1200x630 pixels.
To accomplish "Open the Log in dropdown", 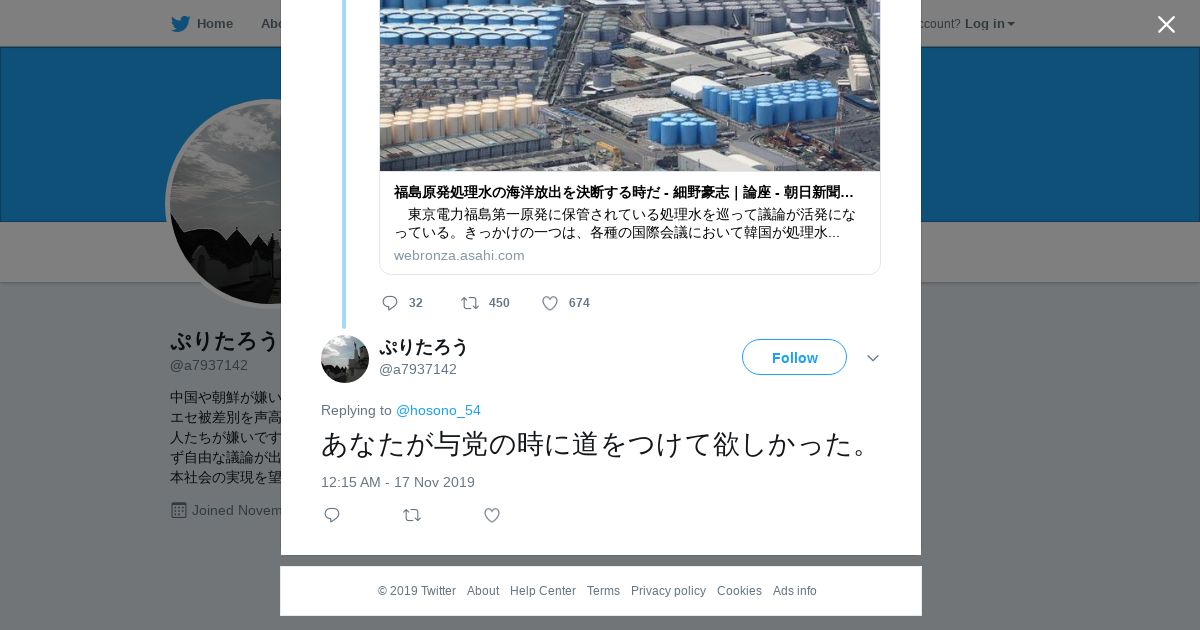I will click(989, 24).
